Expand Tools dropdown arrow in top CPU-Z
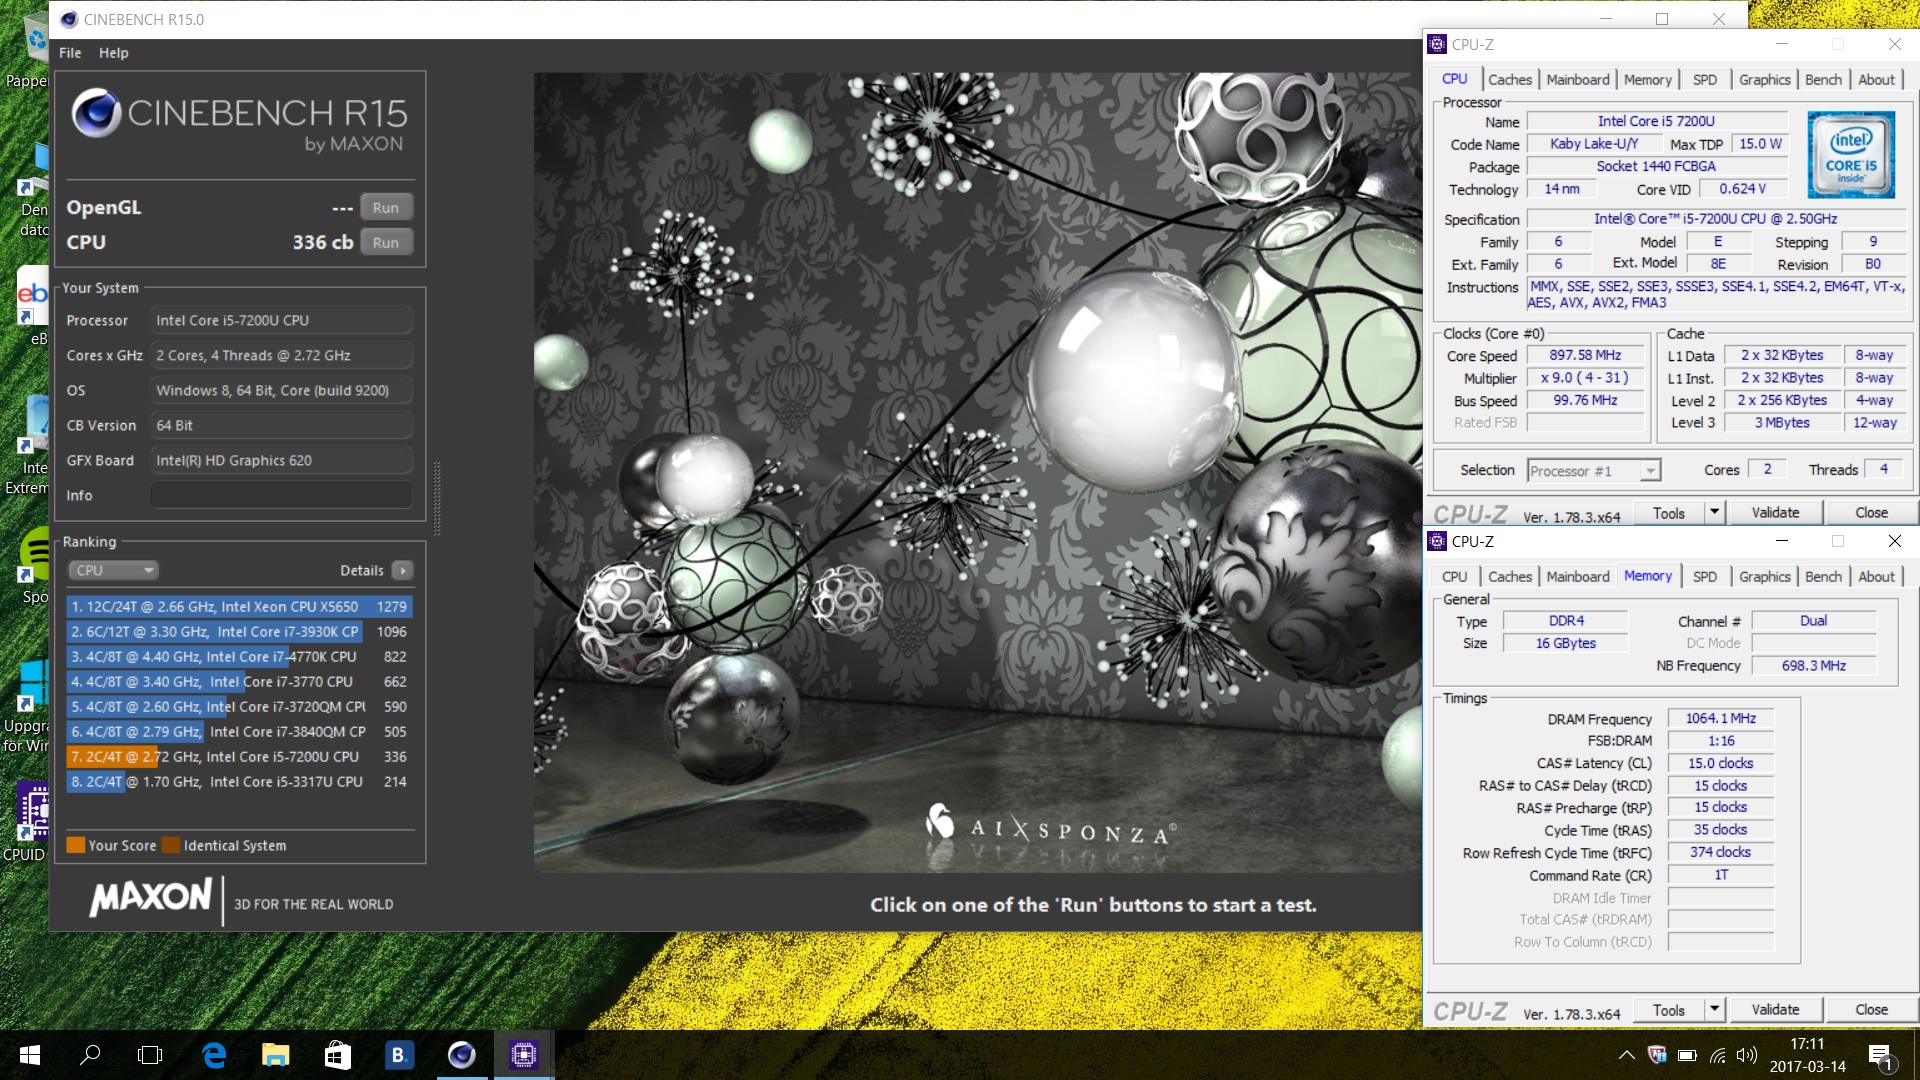This screenshot has width=1920, height=1080. click(1714, 513)
